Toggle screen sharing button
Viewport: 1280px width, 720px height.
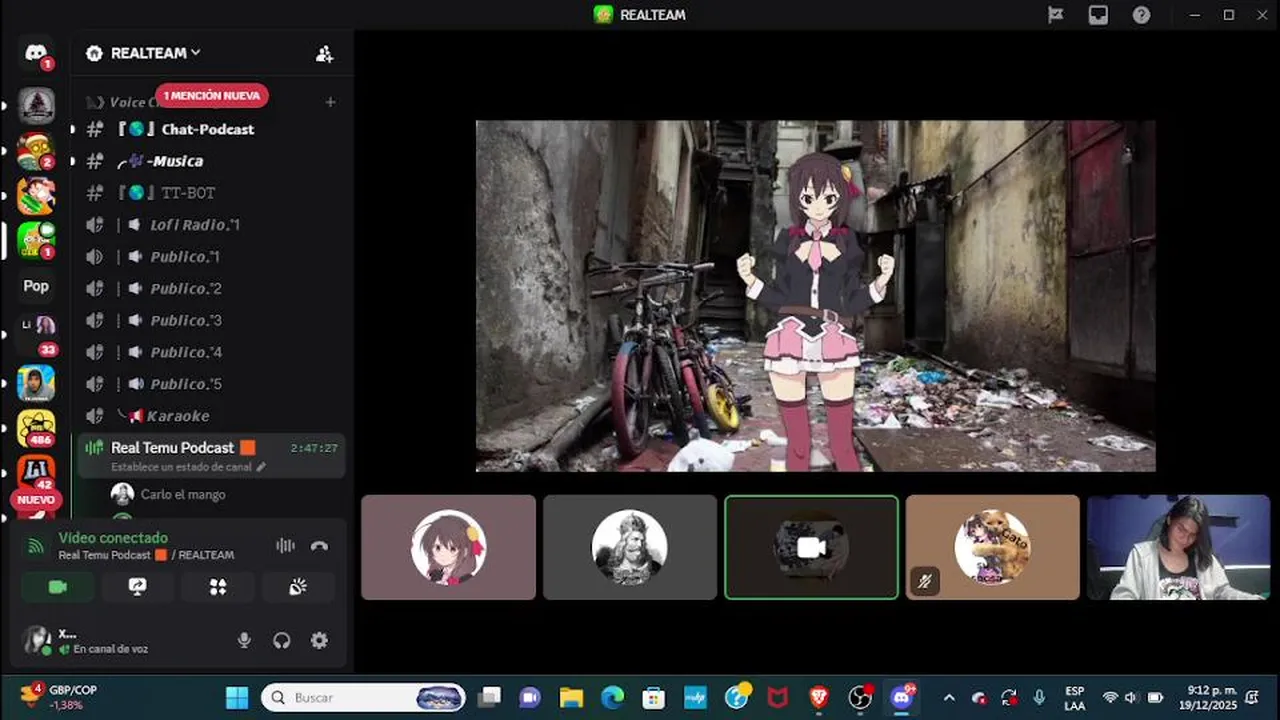pos(138,587)
